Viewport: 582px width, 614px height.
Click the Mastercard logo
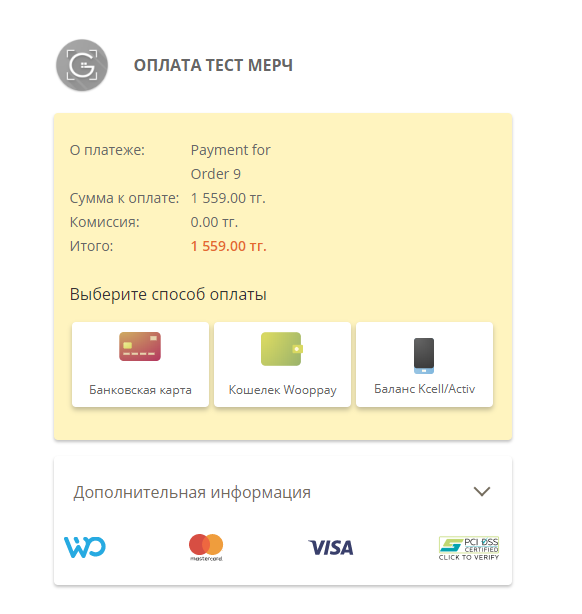206,547
